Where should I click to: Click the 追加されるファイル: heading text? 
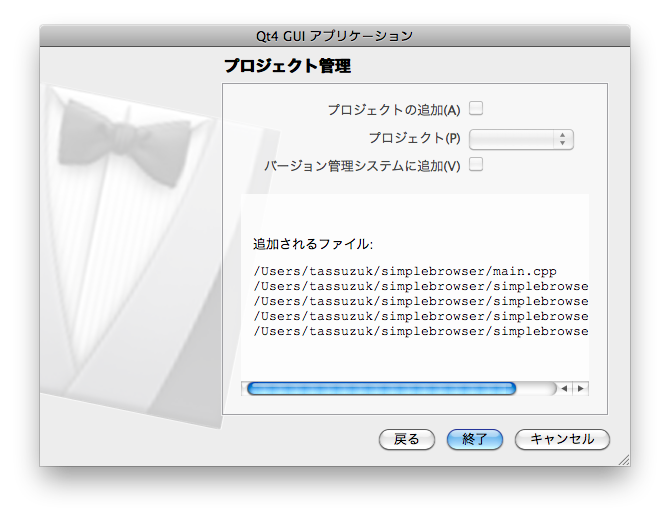pyautogui.click(x=313, y=244)
